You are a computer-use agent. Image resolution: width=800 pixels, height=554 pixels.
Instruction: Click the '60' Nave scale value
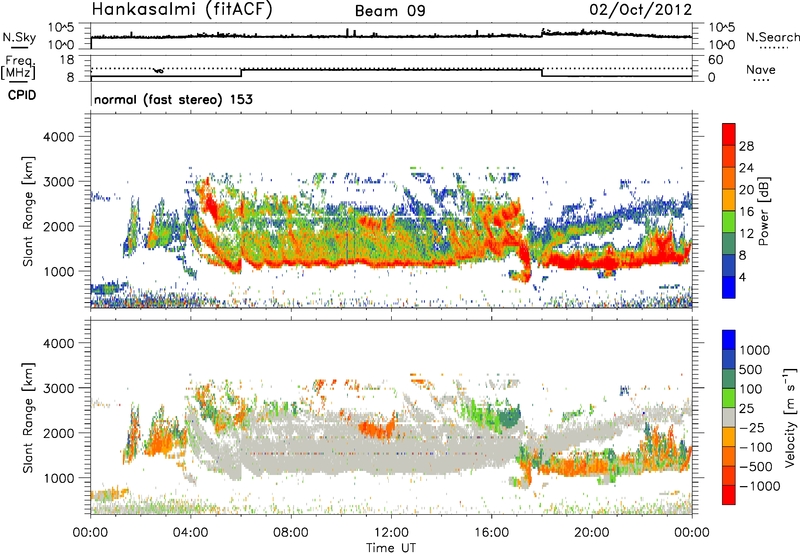(715, 60)
